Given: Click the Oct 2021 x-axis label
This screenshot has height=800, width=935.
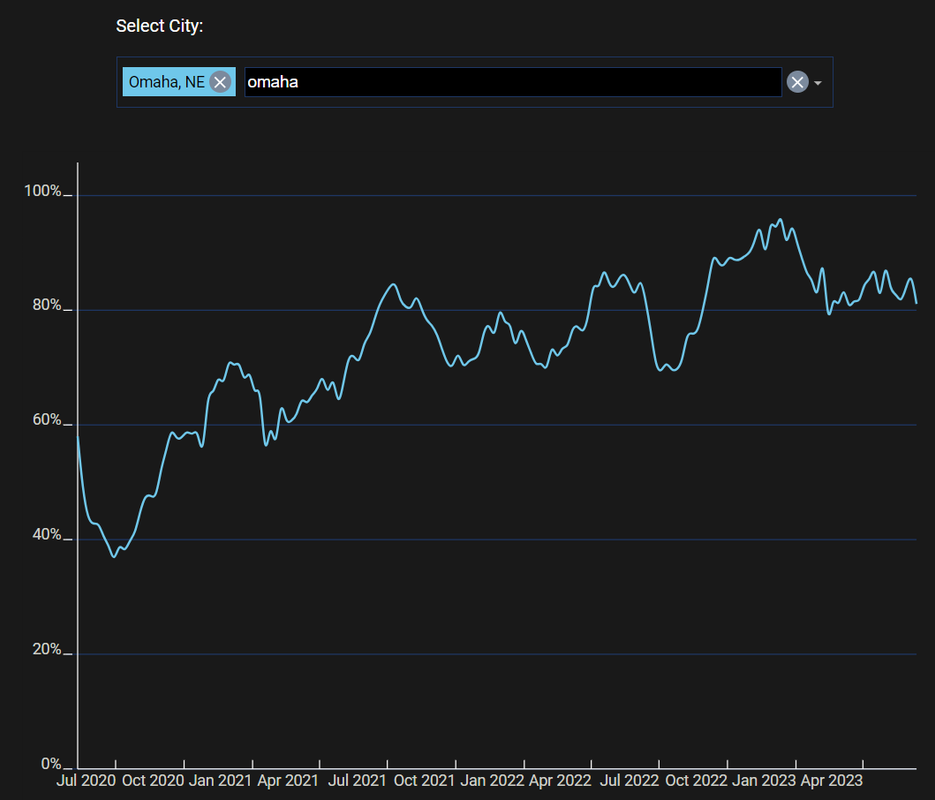Looking at the screenshot, I should [x=425, y=781].
